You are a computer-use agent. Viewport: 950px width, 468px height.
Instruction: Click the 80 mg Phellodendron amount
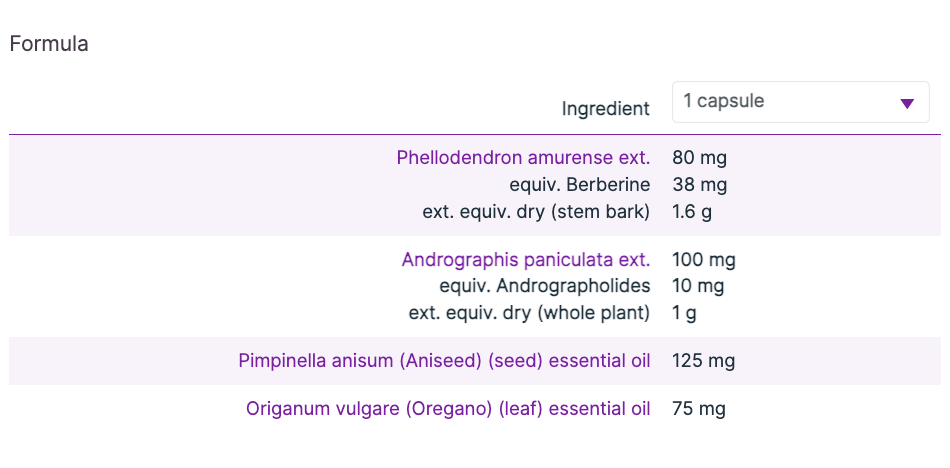tap(700, 158)
